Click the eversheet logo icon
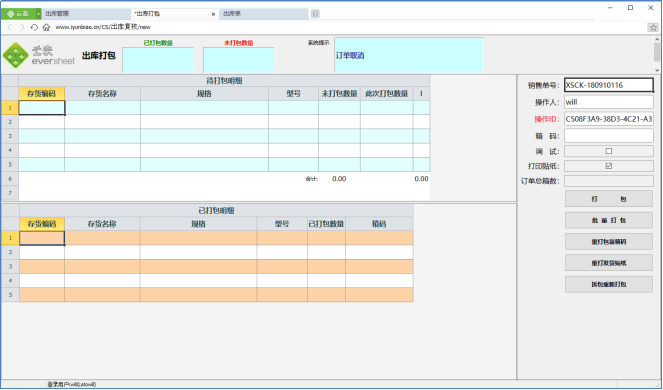Image resolution: width=663 pixels, height=390 pixels. [16, 55]
